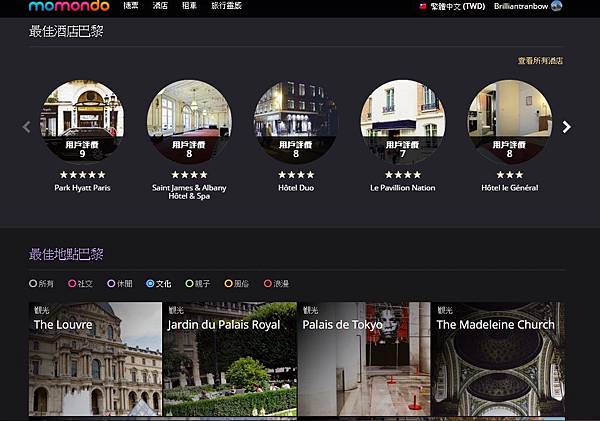Open the Hôtel le Général photo

[x=509, y=121]
